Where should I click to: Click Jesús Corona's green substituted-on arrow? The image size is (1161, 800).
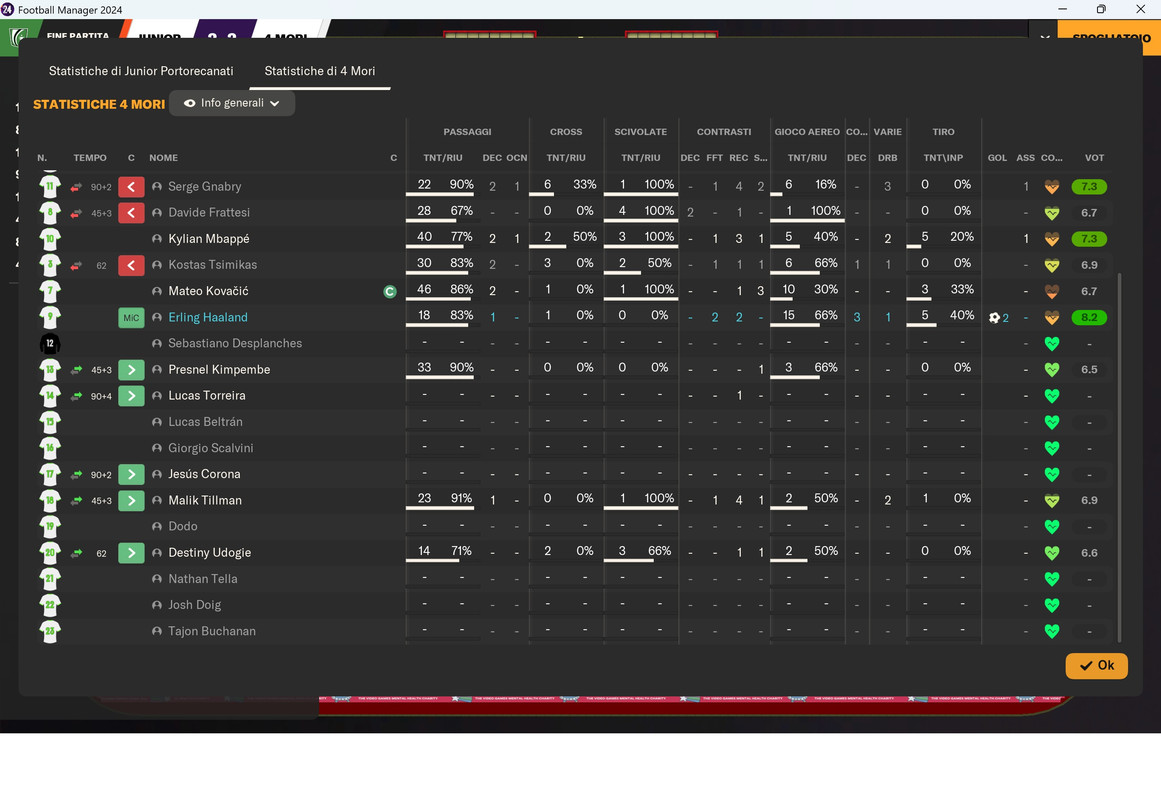(x=131, y=474)
